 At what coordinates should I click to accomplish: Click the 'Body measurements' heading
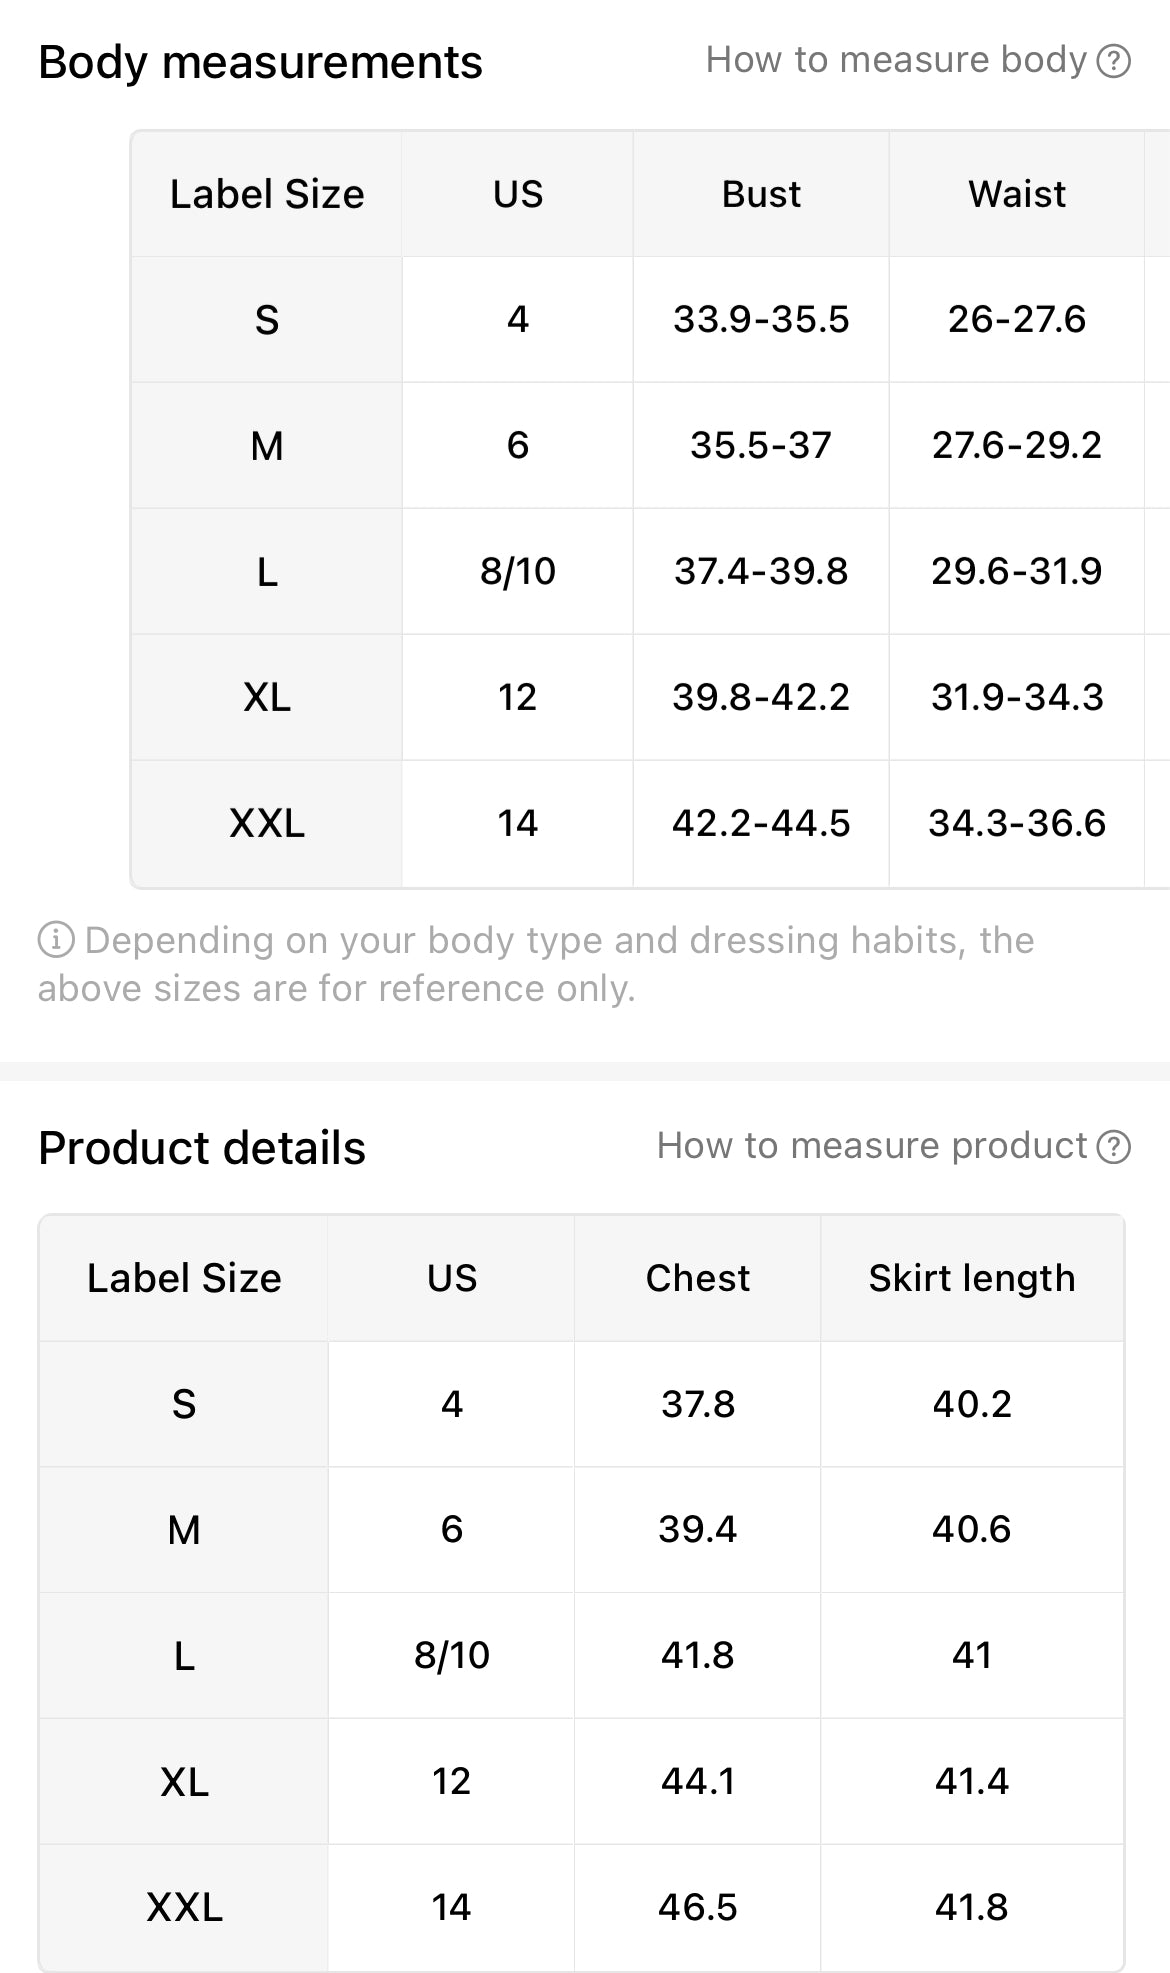pos(260,62)
